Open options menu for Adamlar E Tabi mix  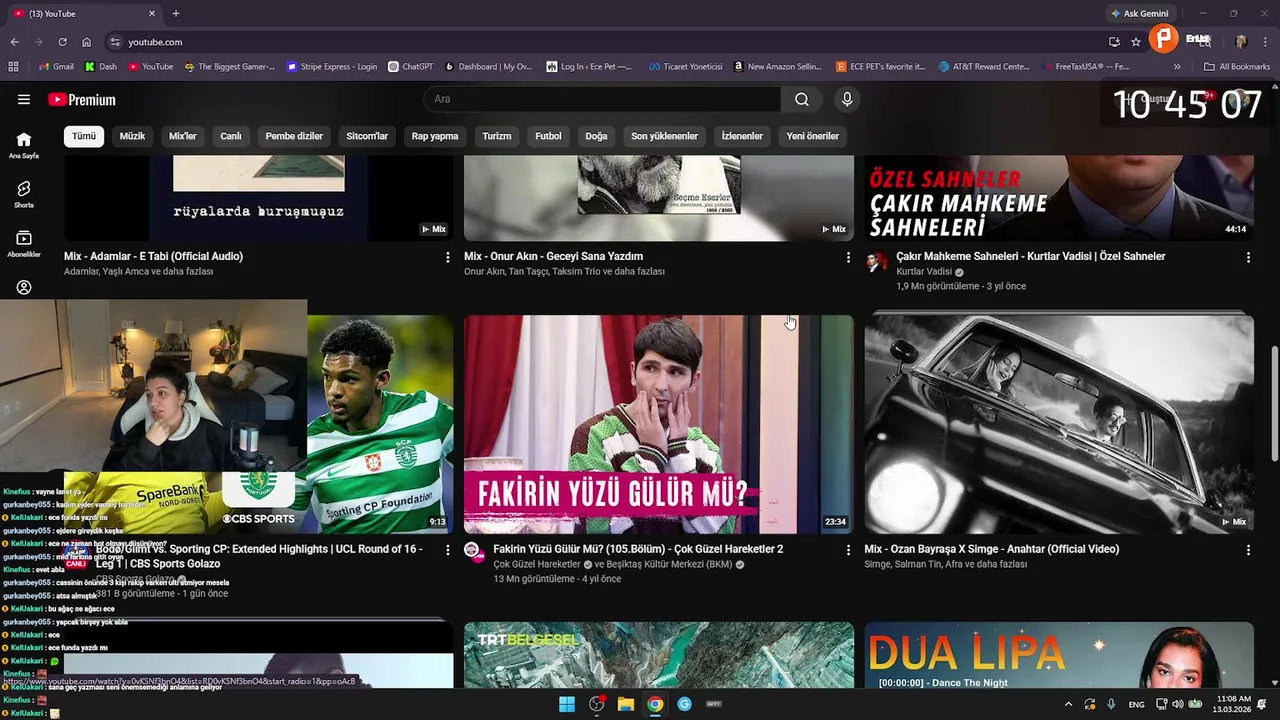[x=447, y=257]
